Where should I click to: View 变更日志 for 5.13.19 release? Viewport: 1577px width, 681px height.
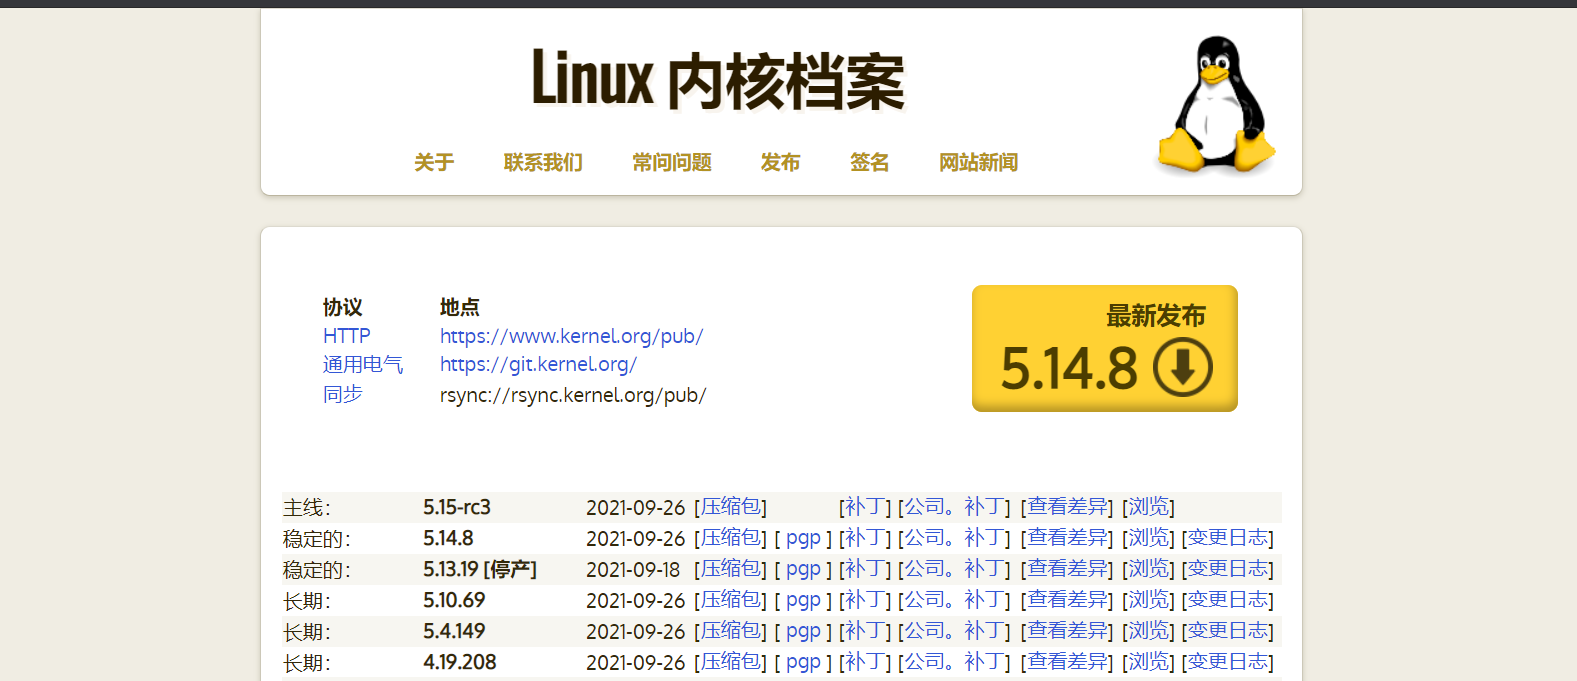tap(1228, 569)
